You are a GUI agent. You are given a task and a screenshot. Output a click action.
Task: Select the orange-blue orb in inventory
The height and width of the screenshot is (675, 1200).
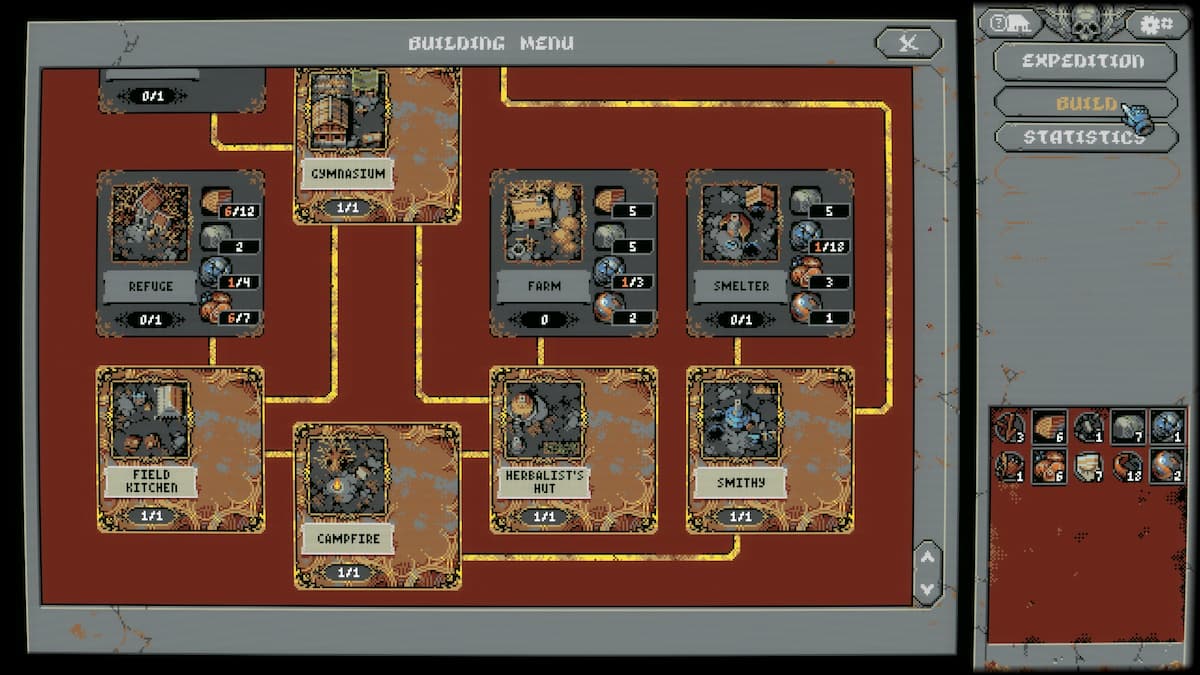point(1167,466)
